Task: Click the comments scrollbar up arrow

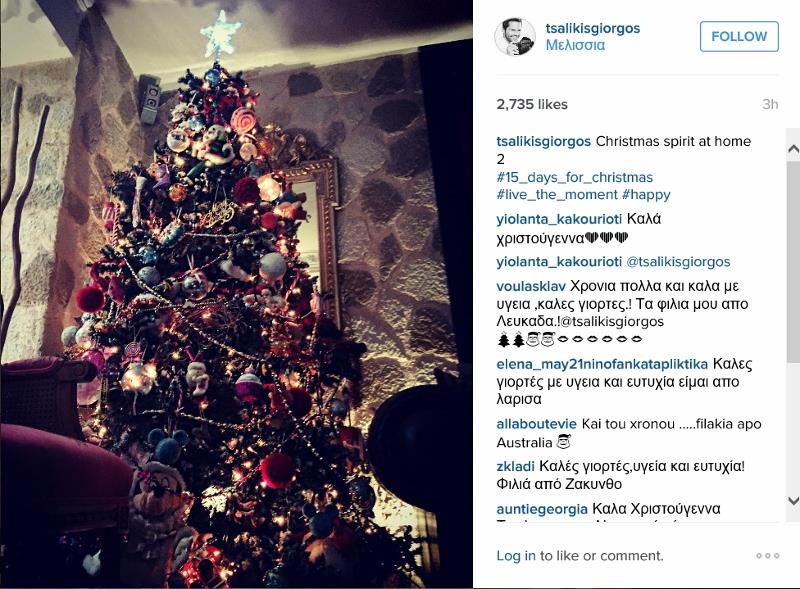Action: [793, 149]
